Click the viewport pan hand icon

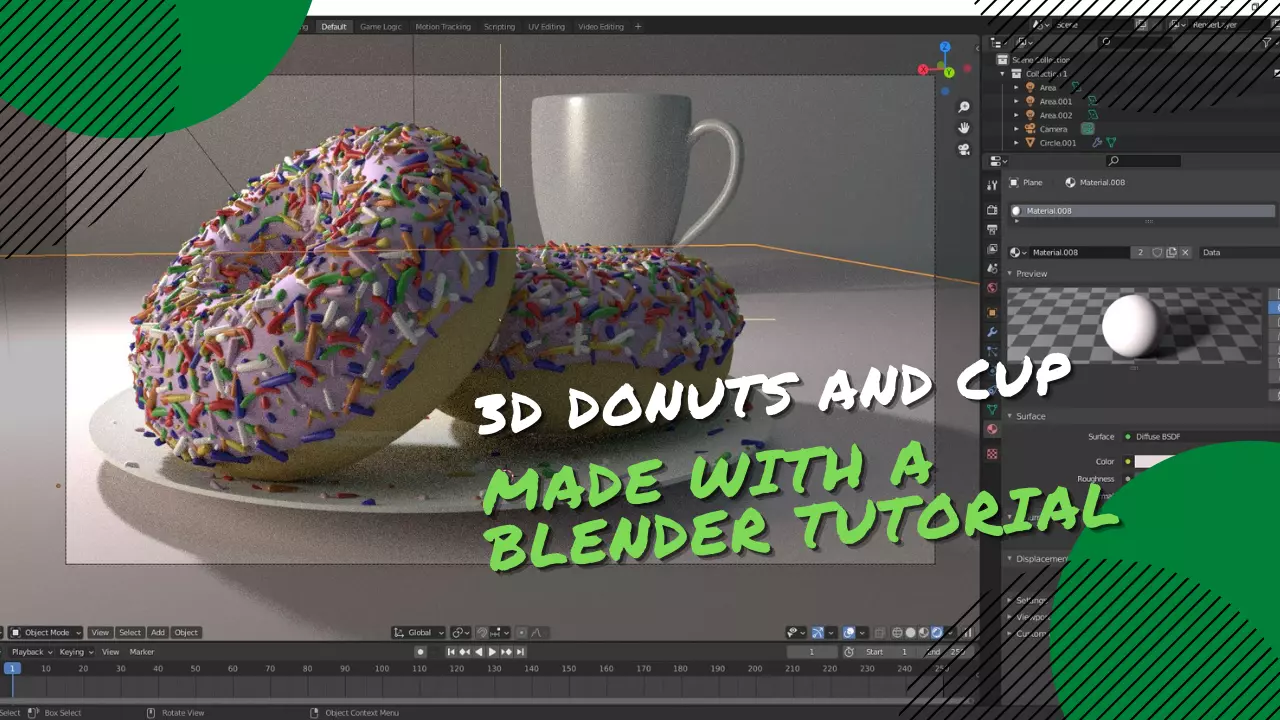coord(964,128)
